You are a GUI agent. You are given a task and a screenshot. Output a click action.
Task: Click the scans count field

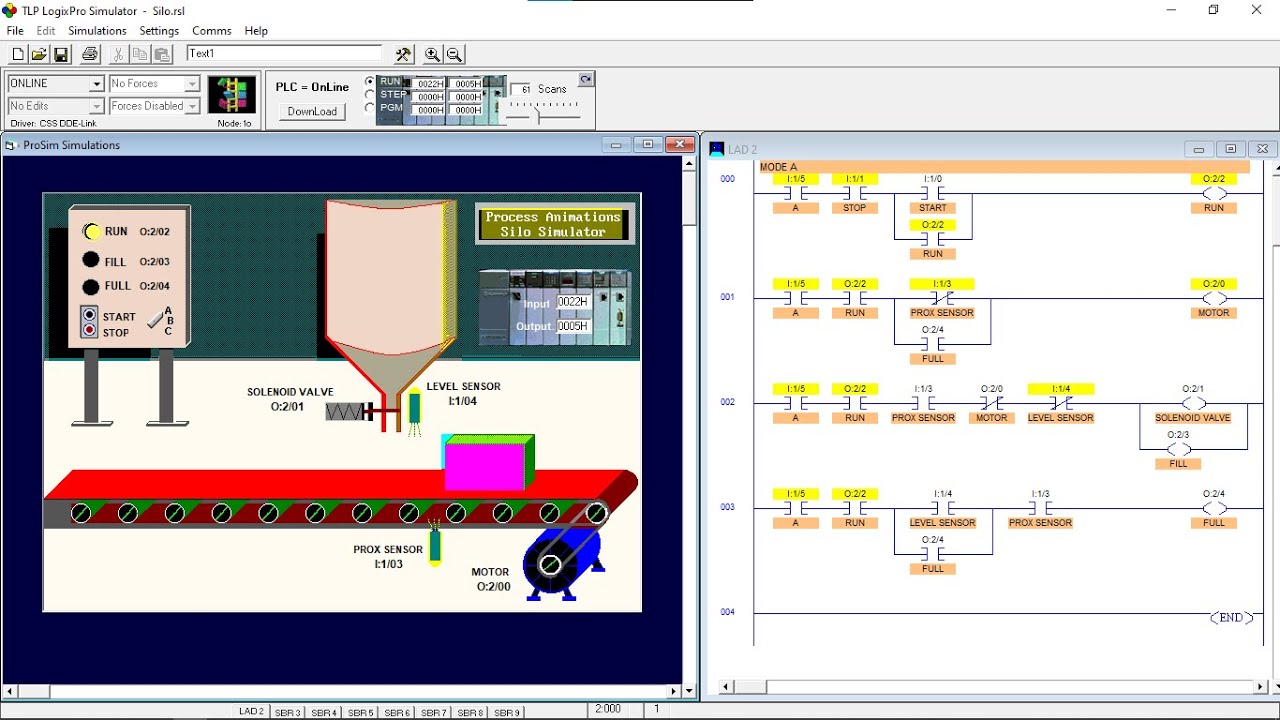coord(523,89)
